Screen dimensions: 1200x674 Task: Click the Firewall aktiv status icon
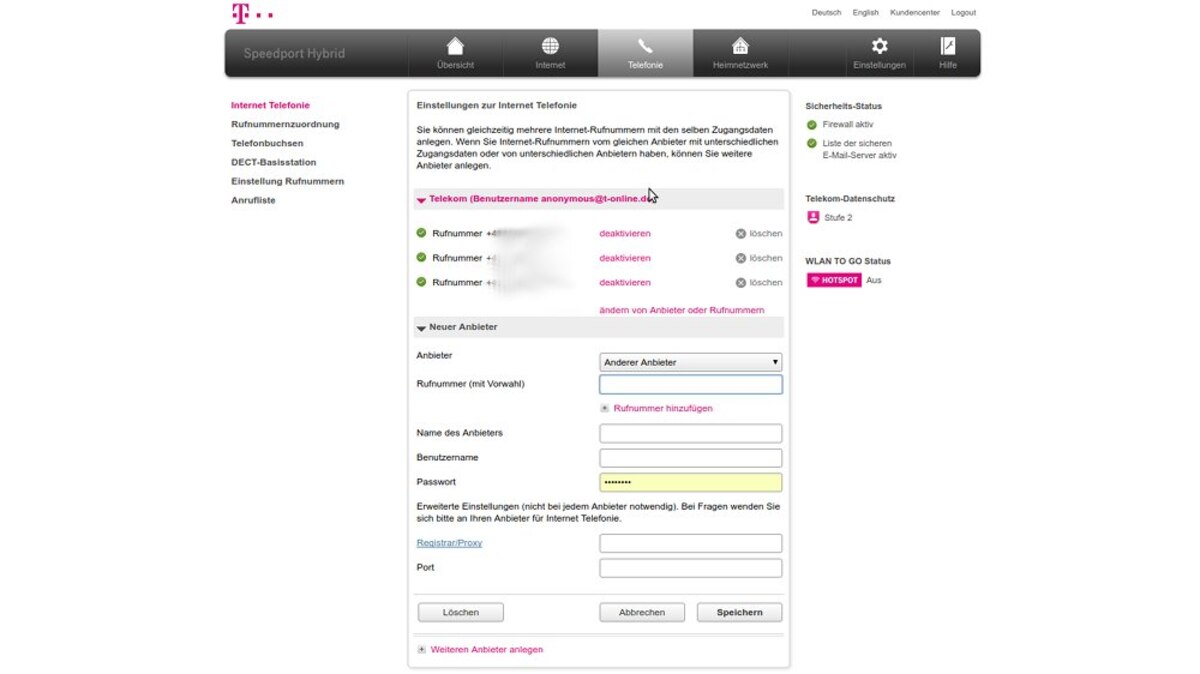pyautogui.click(x=812, y=125)
